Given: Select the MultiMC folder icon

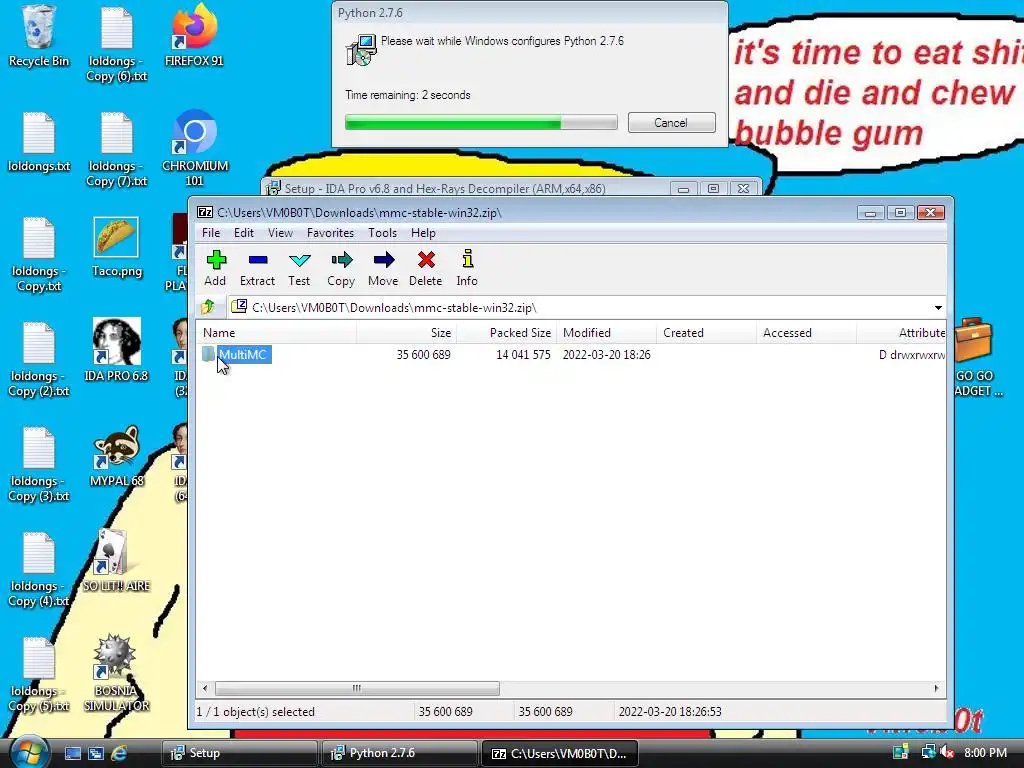Looking at the screenshot, I should (208, 355).
